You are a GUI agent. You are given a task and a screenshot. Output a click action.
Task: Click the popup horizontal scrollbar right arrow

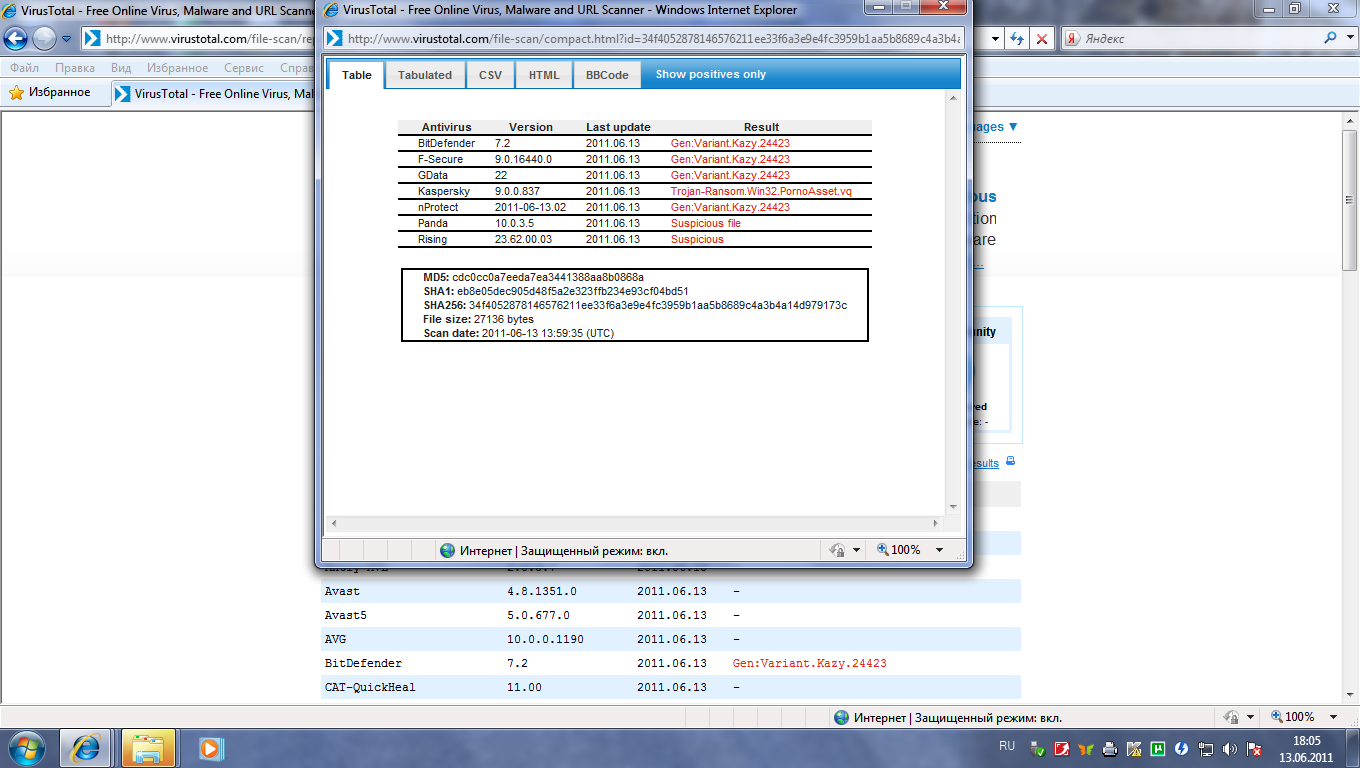pyautogui.click(x=936, y=523)
